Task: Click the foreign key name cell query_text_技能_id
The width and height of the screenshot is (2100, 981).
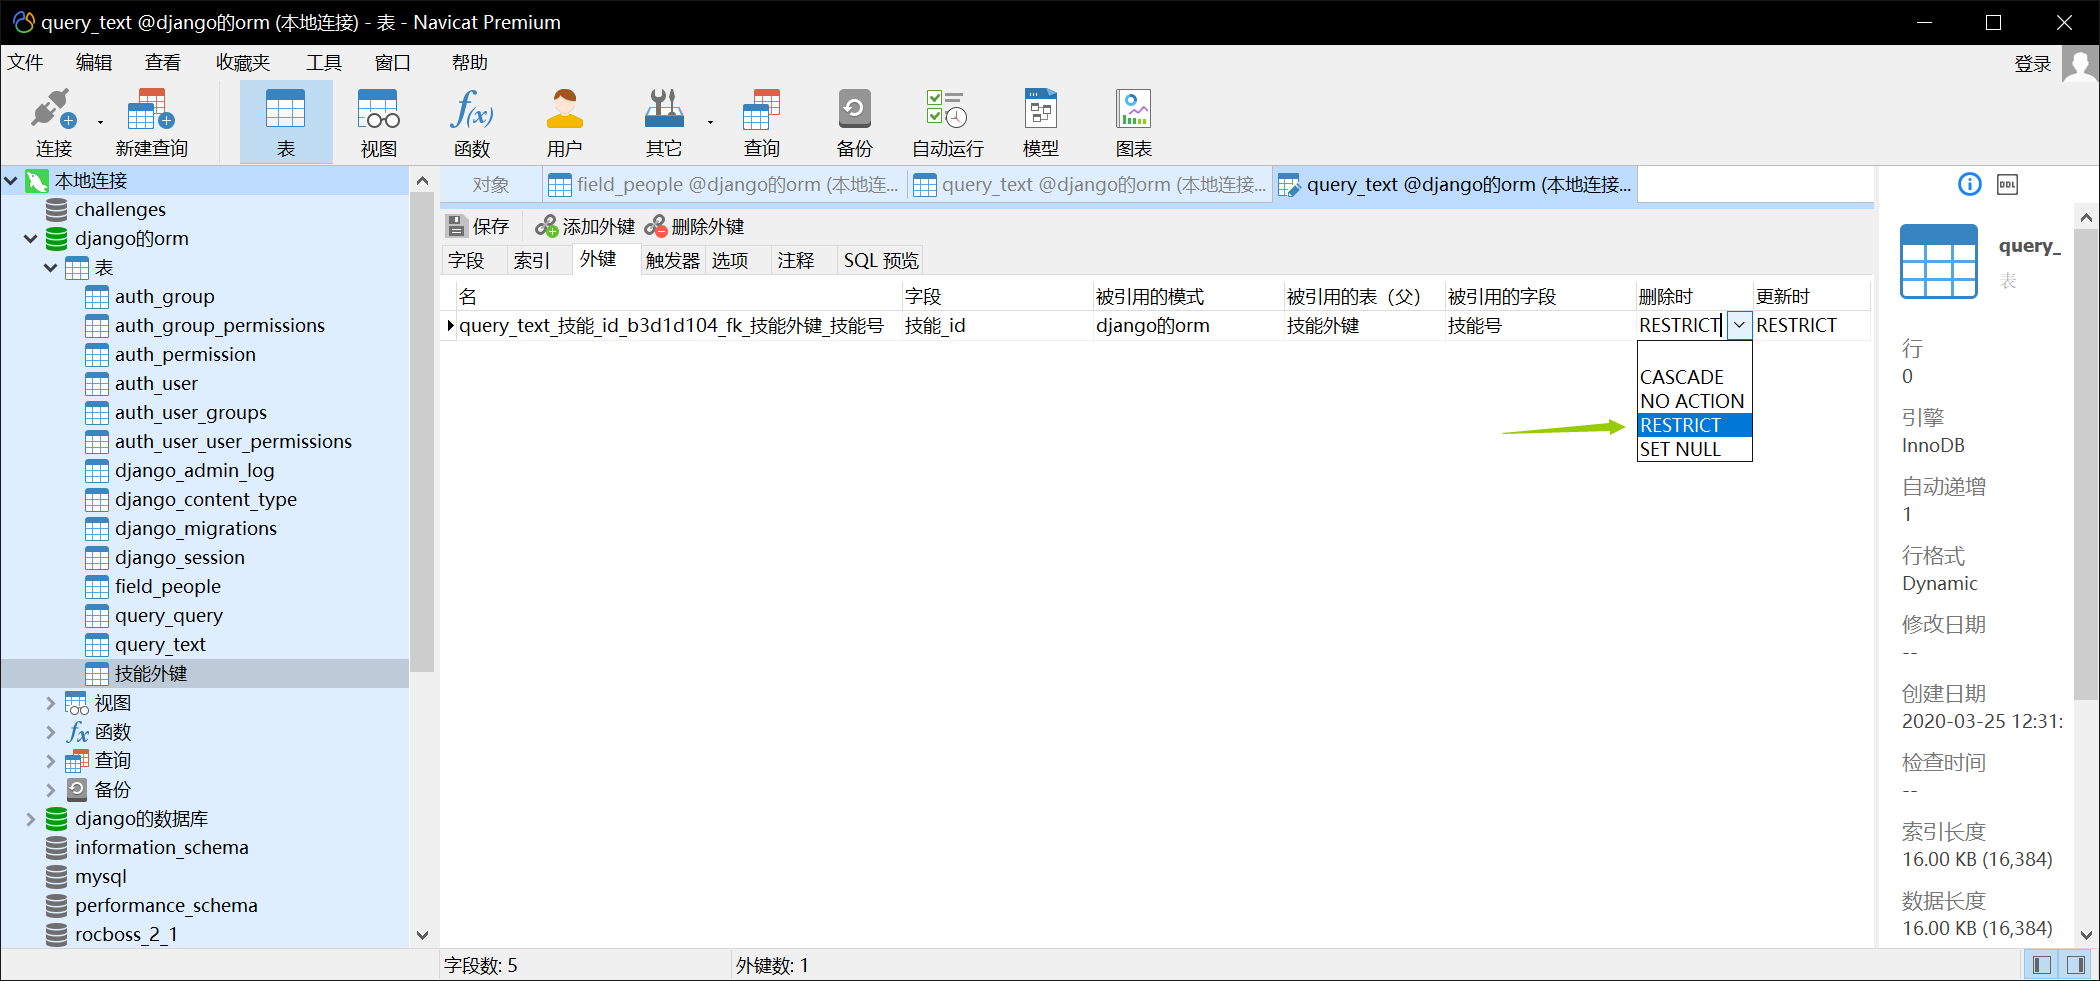Action: coord(679,325)
